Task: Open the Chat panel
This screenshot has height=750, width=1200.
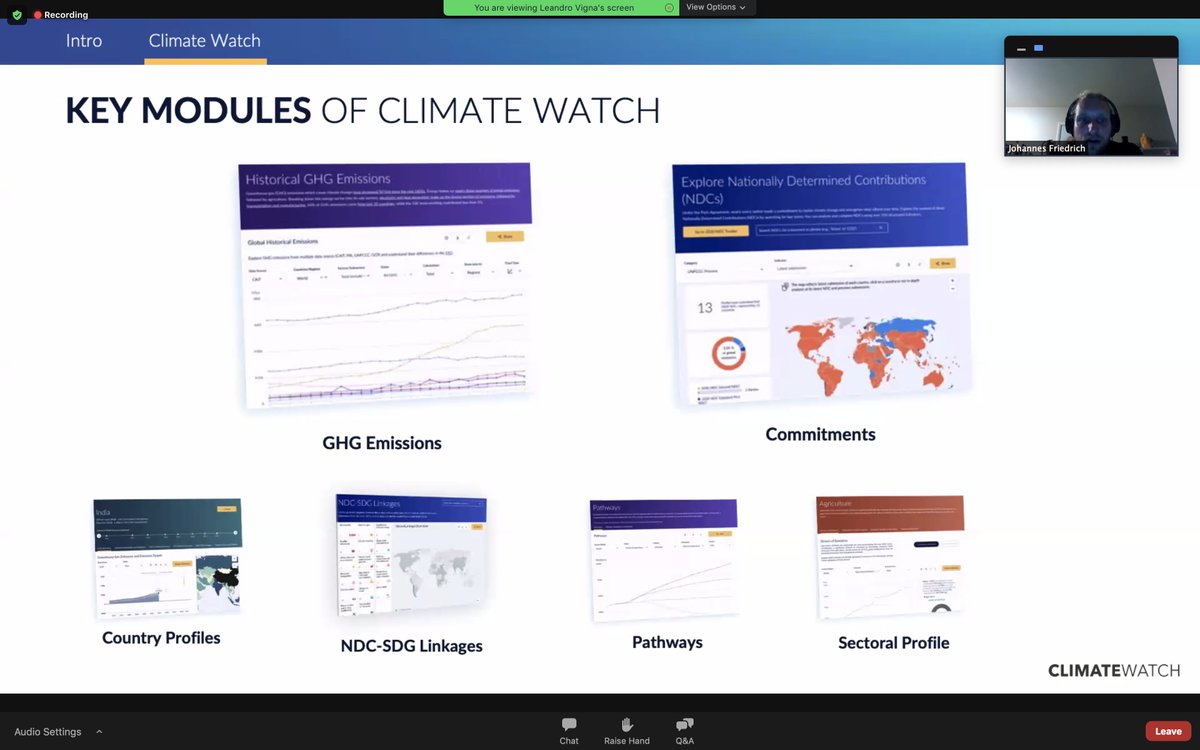Action: coord(569,731)
